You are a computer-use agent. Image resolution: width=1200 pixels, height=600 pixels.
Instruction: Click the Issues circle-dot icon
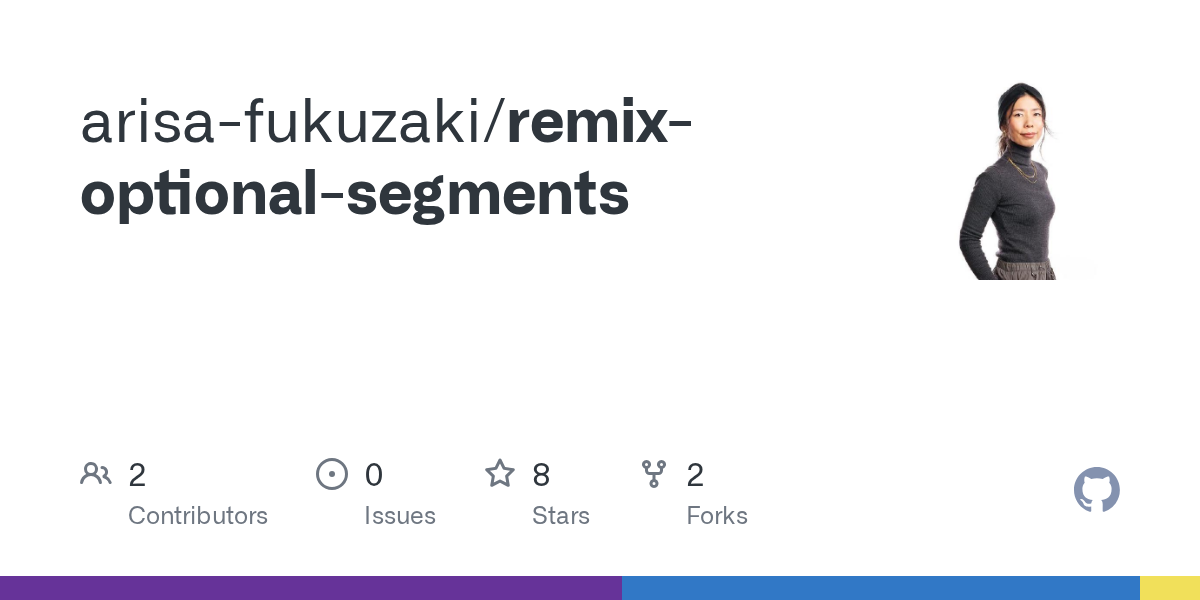point(332,474)
